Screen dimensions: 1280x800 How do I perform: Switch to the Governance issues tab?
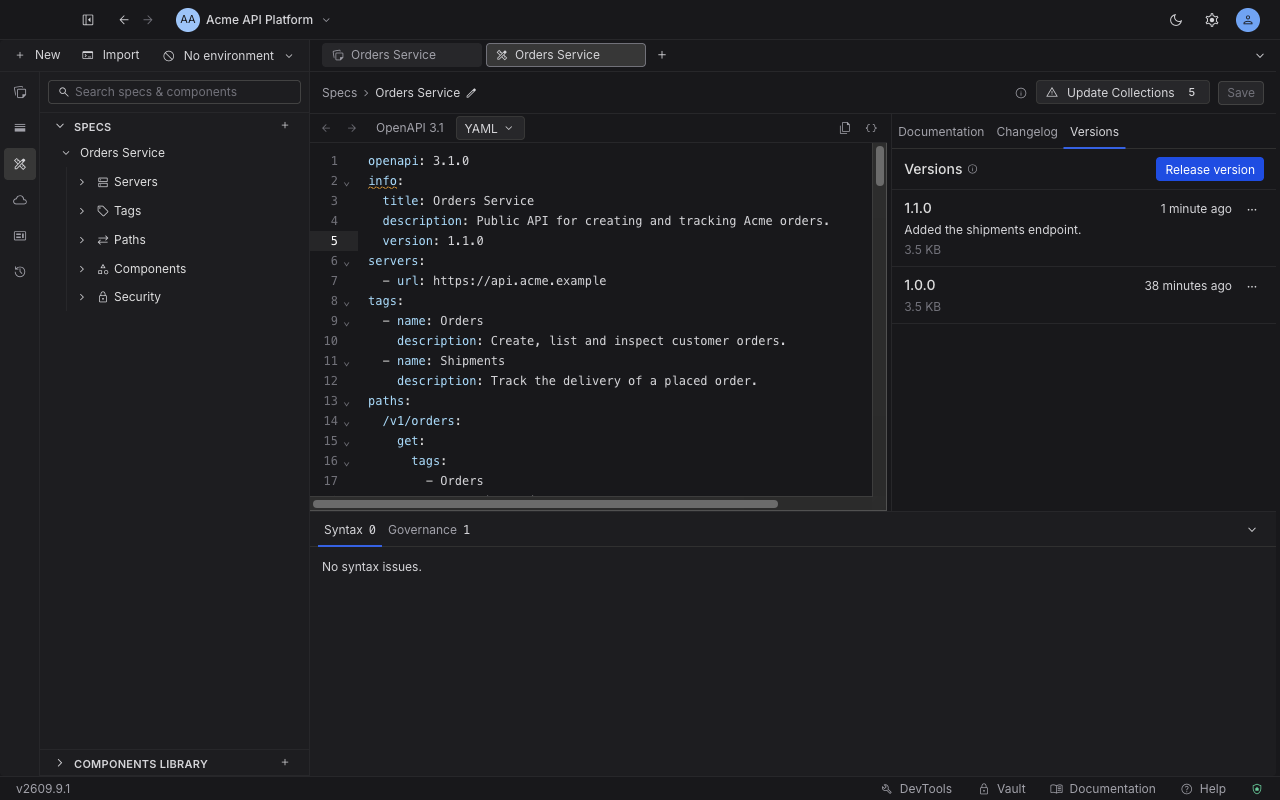point(428,530)
